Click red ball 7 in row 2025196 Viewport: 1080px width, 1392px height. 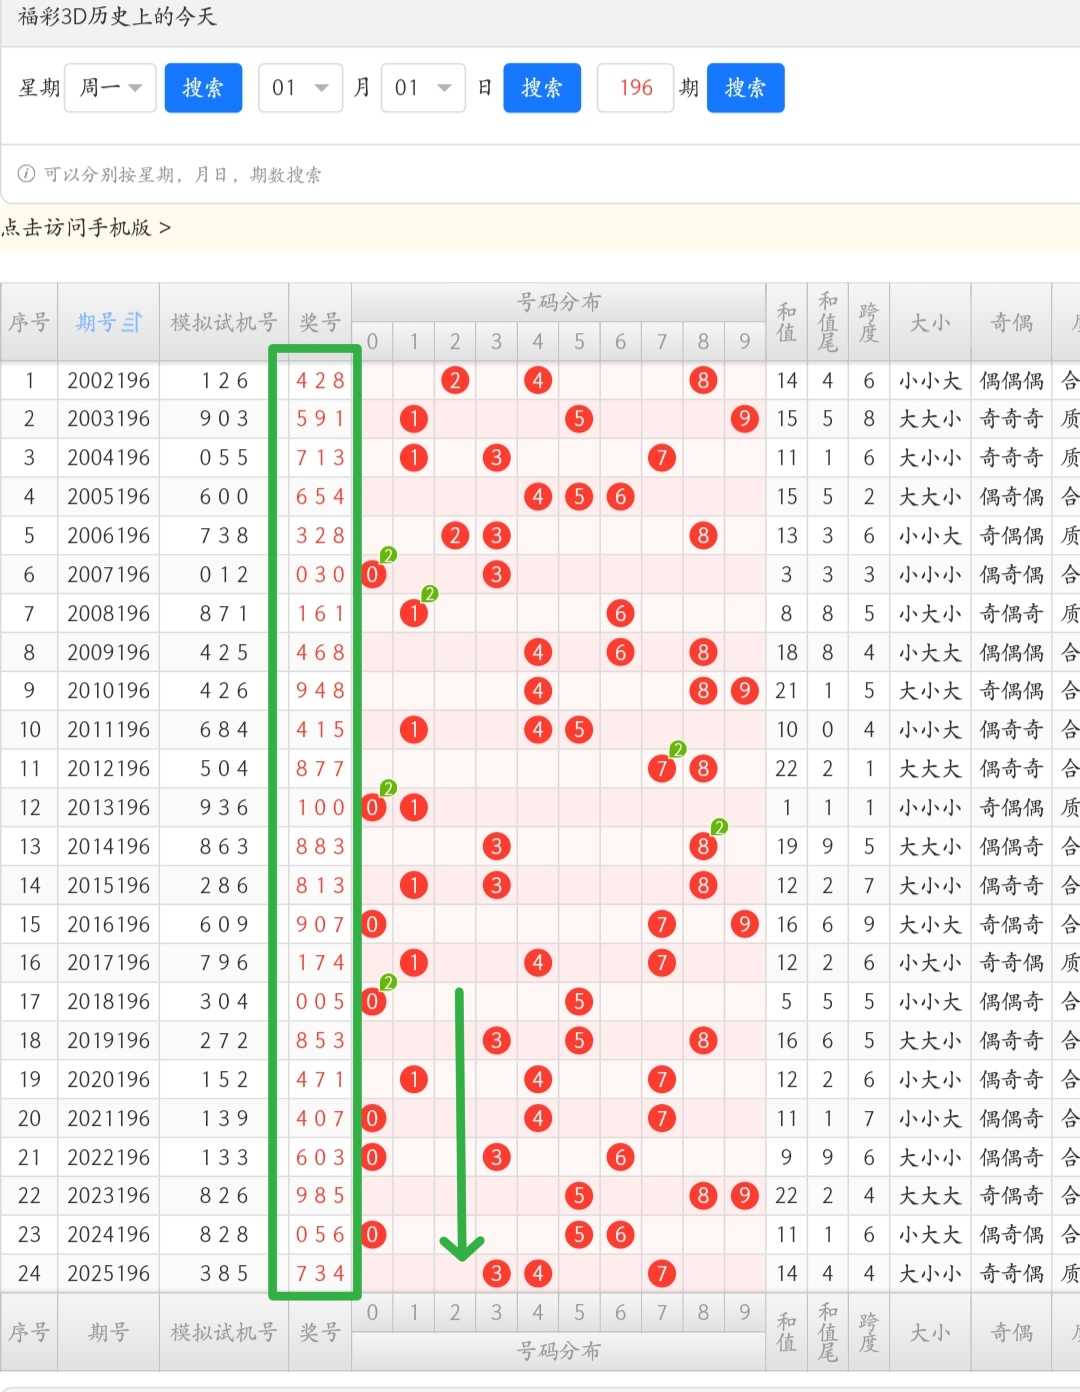pyautogui.click(x=661, y=1273)
